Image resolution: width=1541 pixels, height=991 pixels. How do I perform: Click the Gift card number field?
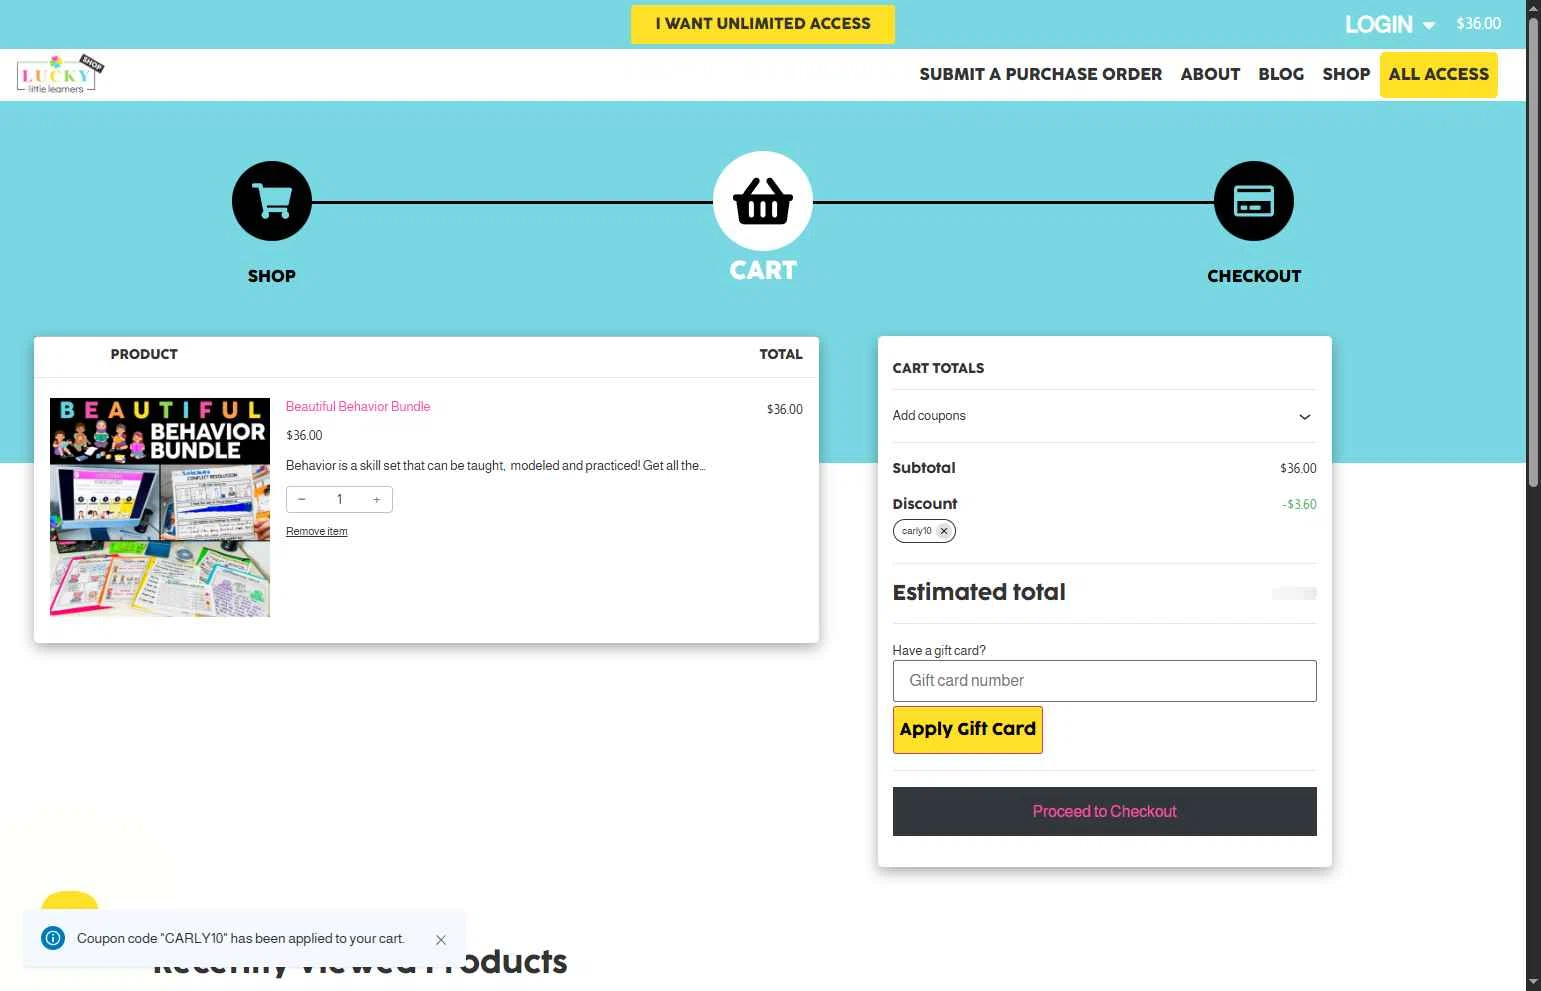coord(1104,681)
